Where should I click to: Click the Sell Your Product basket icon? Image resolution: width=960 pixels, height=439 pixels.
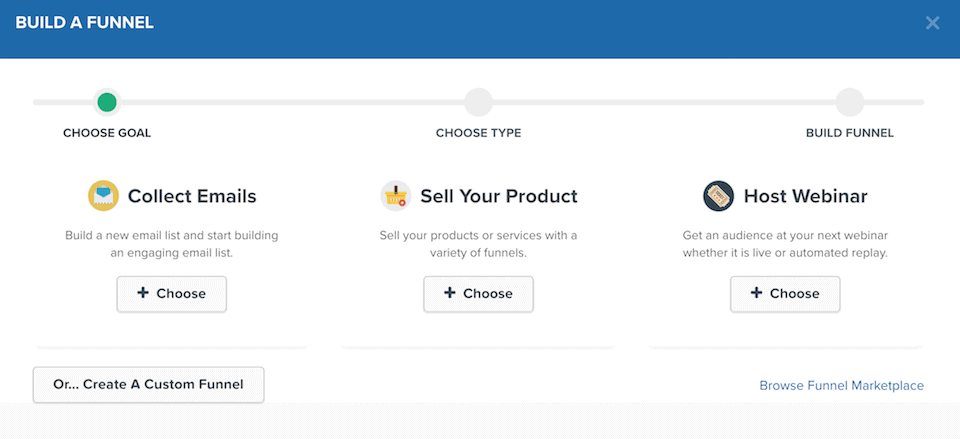tap(396, 196)
